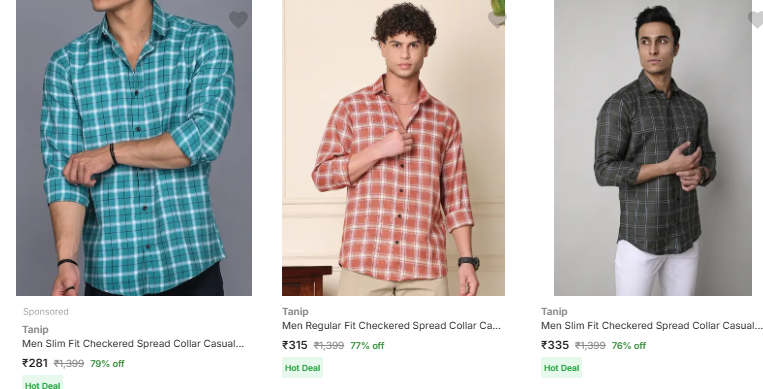763x389 pixels.
Task: Open sponsored Men Slim Fit shirt title
Action: click(x=133, y=344)
